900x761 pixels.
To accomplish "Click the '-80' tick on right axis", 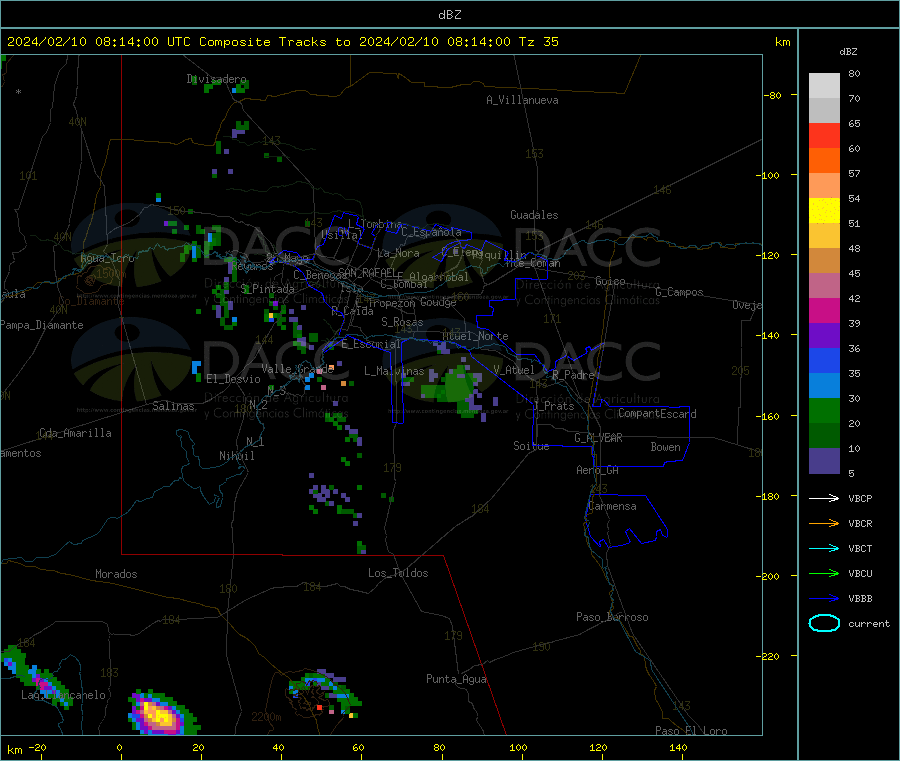I will coord(773,95).
